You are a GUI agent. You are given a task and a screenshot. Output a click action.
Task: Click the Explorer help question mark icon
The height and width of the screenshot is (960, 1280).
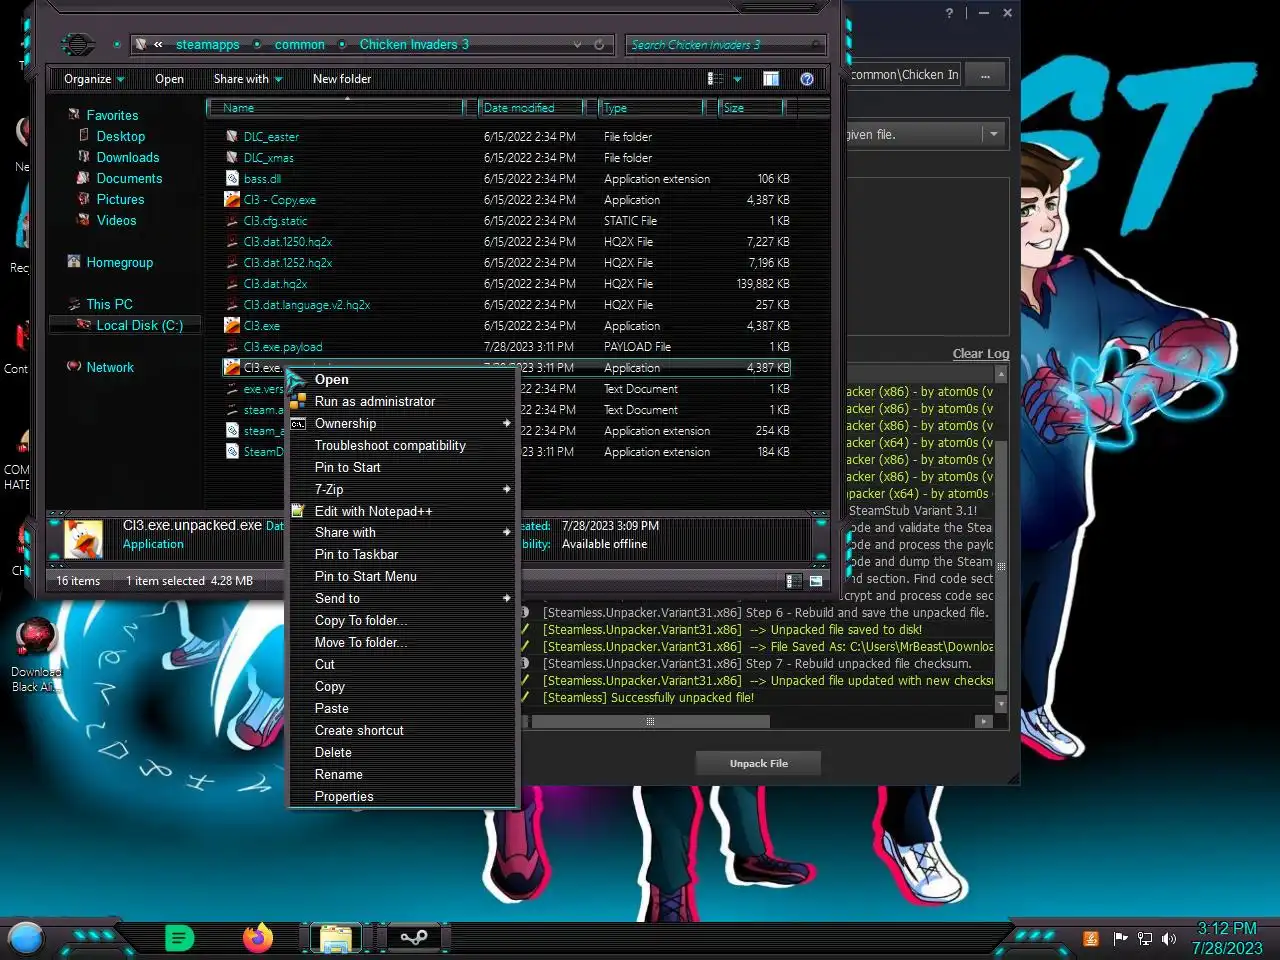(807, 79)
